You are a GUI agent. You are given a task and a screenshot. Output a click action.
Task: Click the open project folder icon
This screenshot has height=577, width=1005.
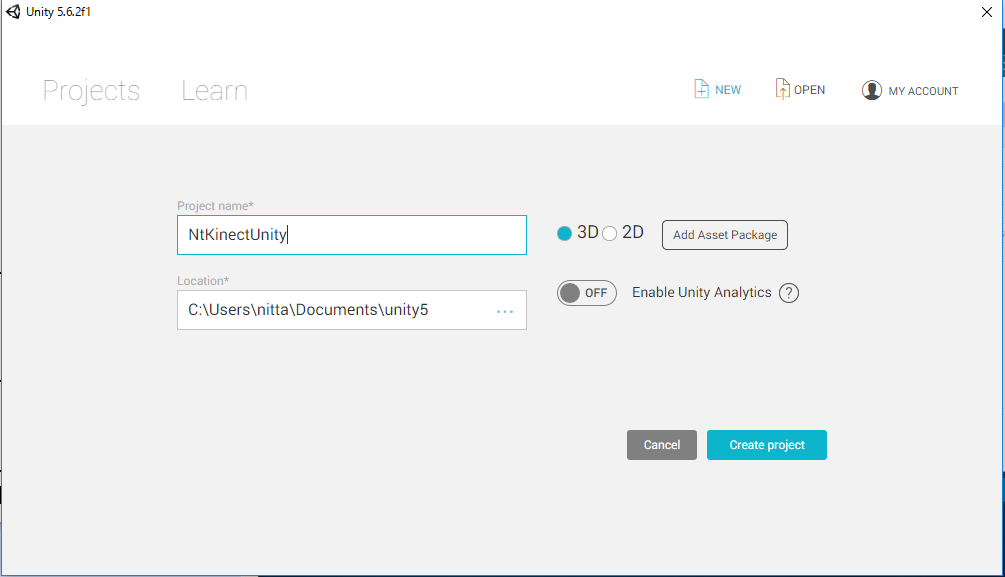(x=782, y=90)
